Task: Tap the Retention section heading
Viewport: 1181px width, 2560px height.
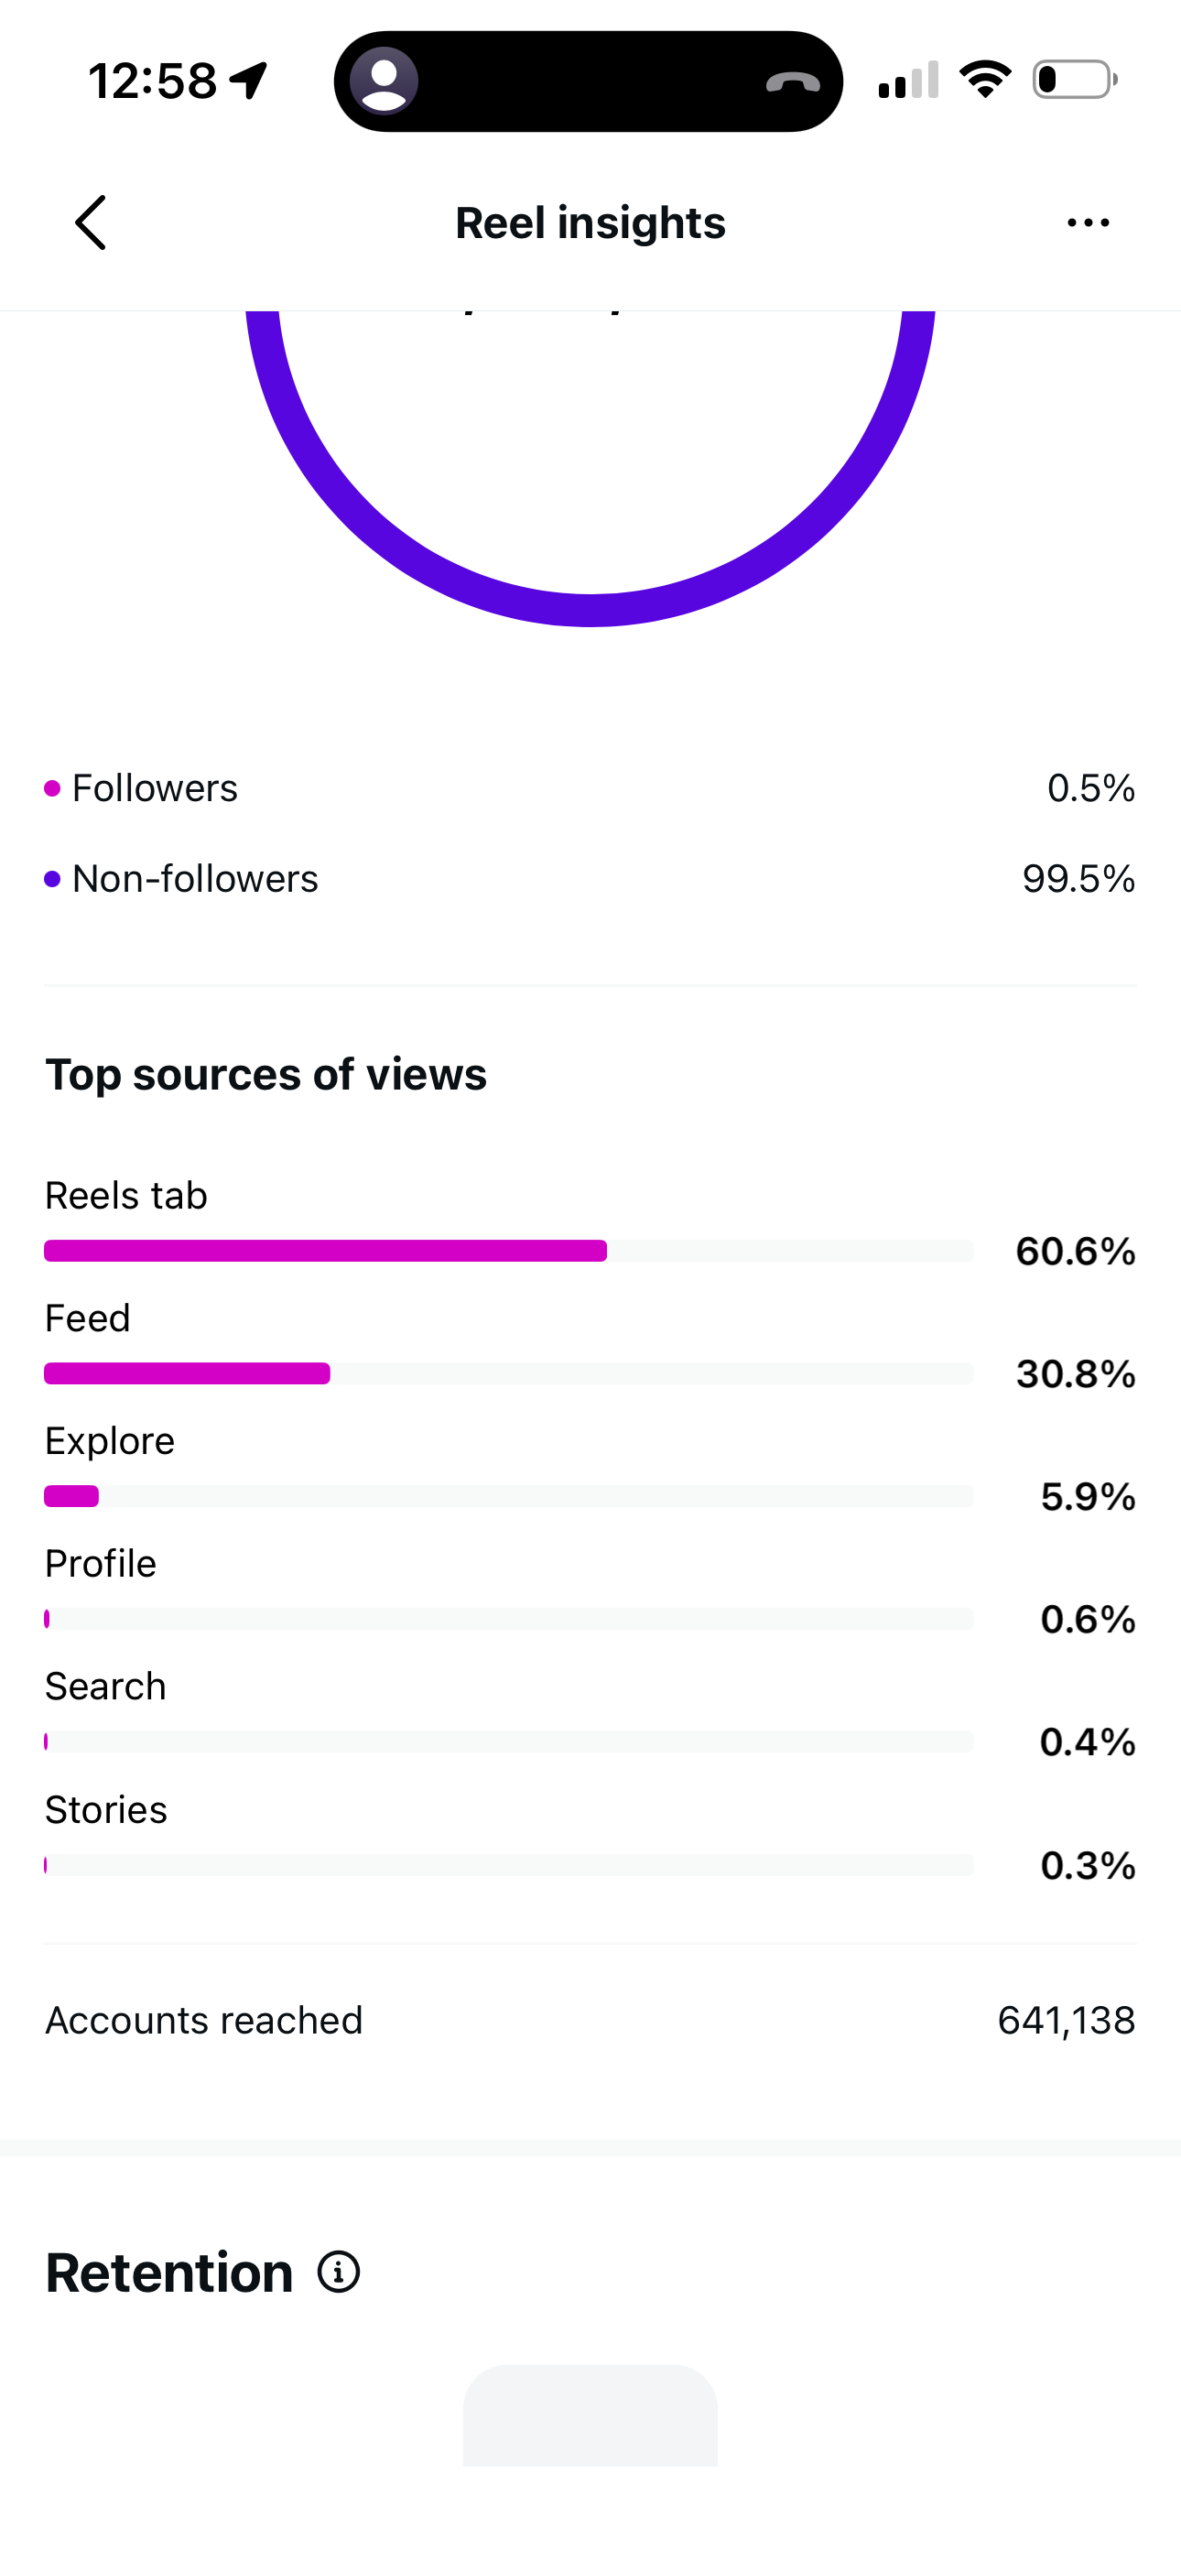Action: [x=169, y=2272]
